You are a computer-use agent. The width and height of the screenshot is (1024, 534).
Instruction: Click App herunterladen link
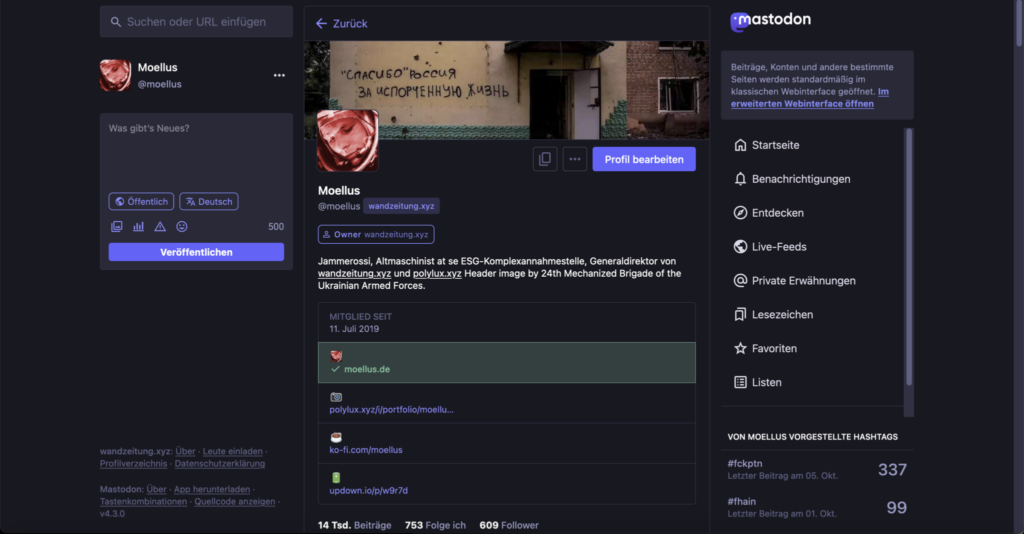212,489
